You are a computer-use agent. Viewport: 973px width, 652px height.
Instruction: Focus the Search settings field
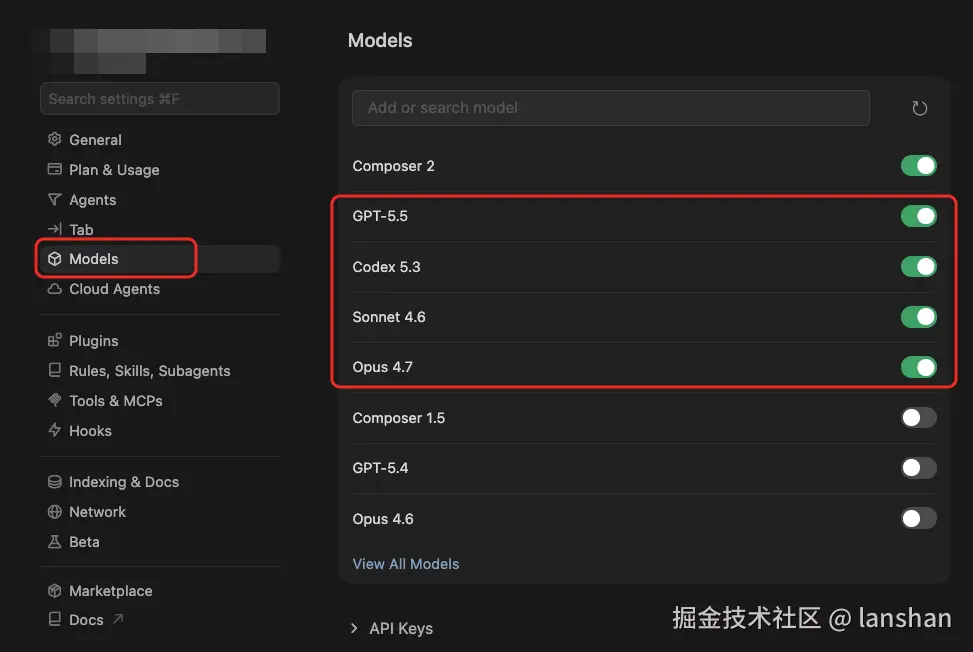159,99
